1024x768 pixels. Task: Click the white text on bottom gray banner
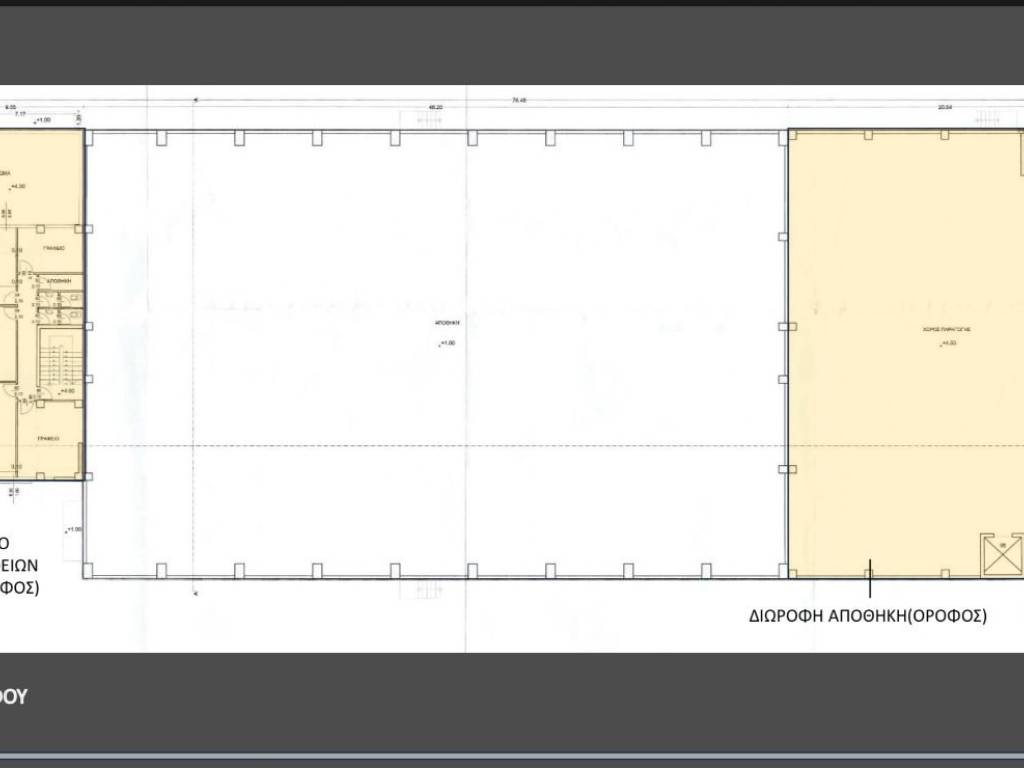(x=13, y=697)
